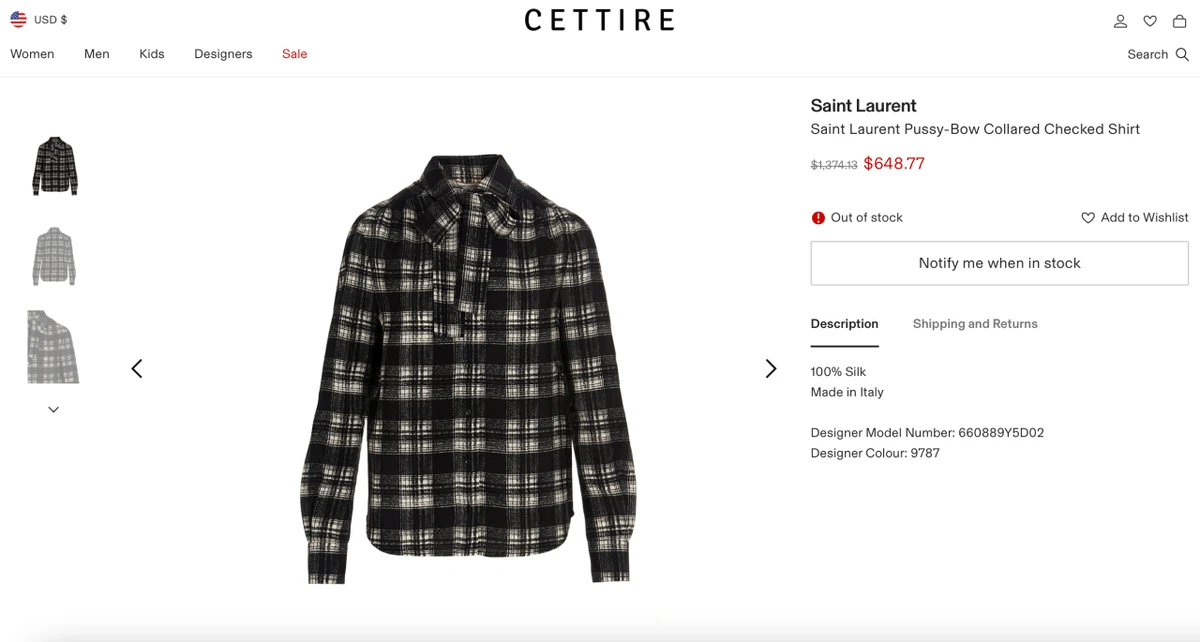The image size is (1200, 642).
Task: Click the CETTIRE logo
Action: (x=599, y=20)
